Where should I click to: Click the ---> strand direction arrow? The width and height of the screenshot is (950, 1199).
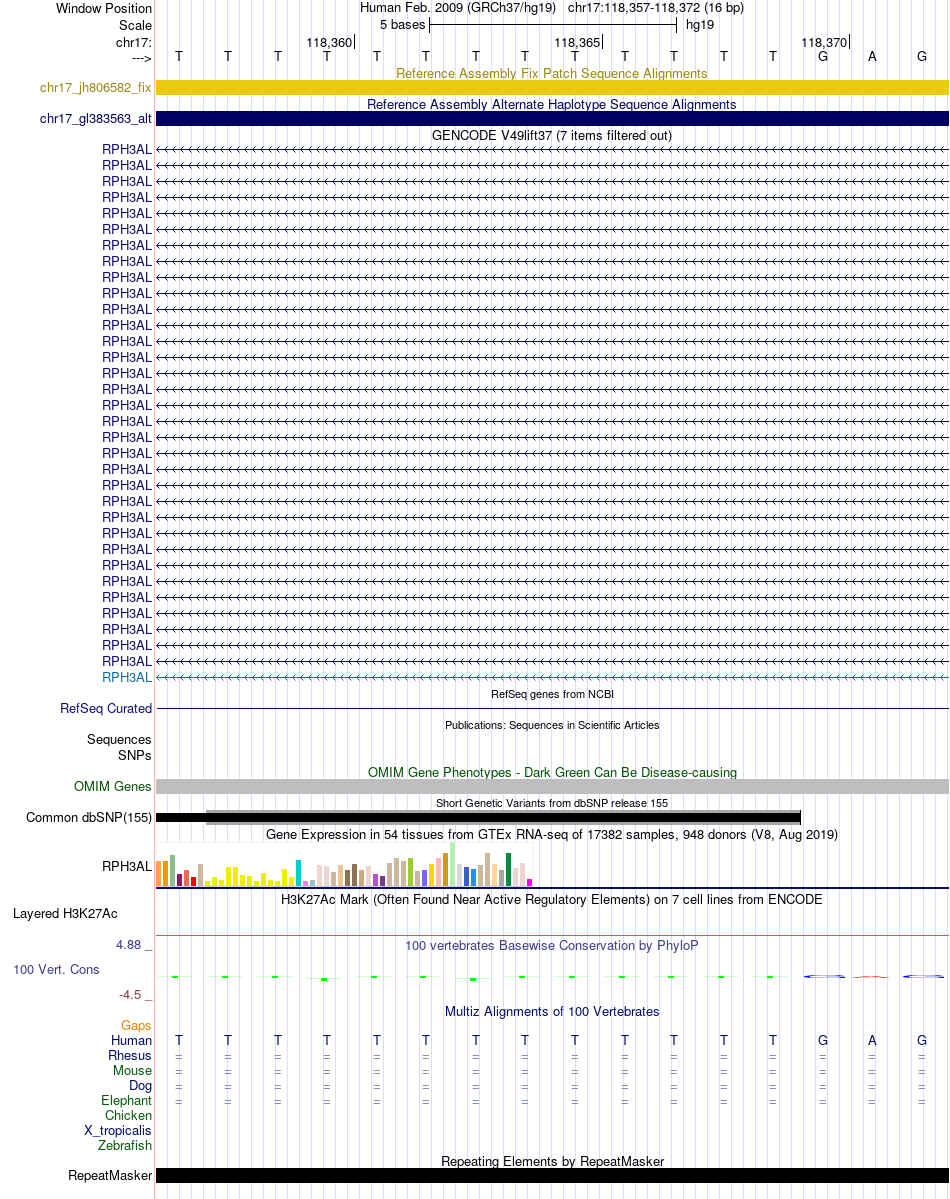[x=142, y=58]
